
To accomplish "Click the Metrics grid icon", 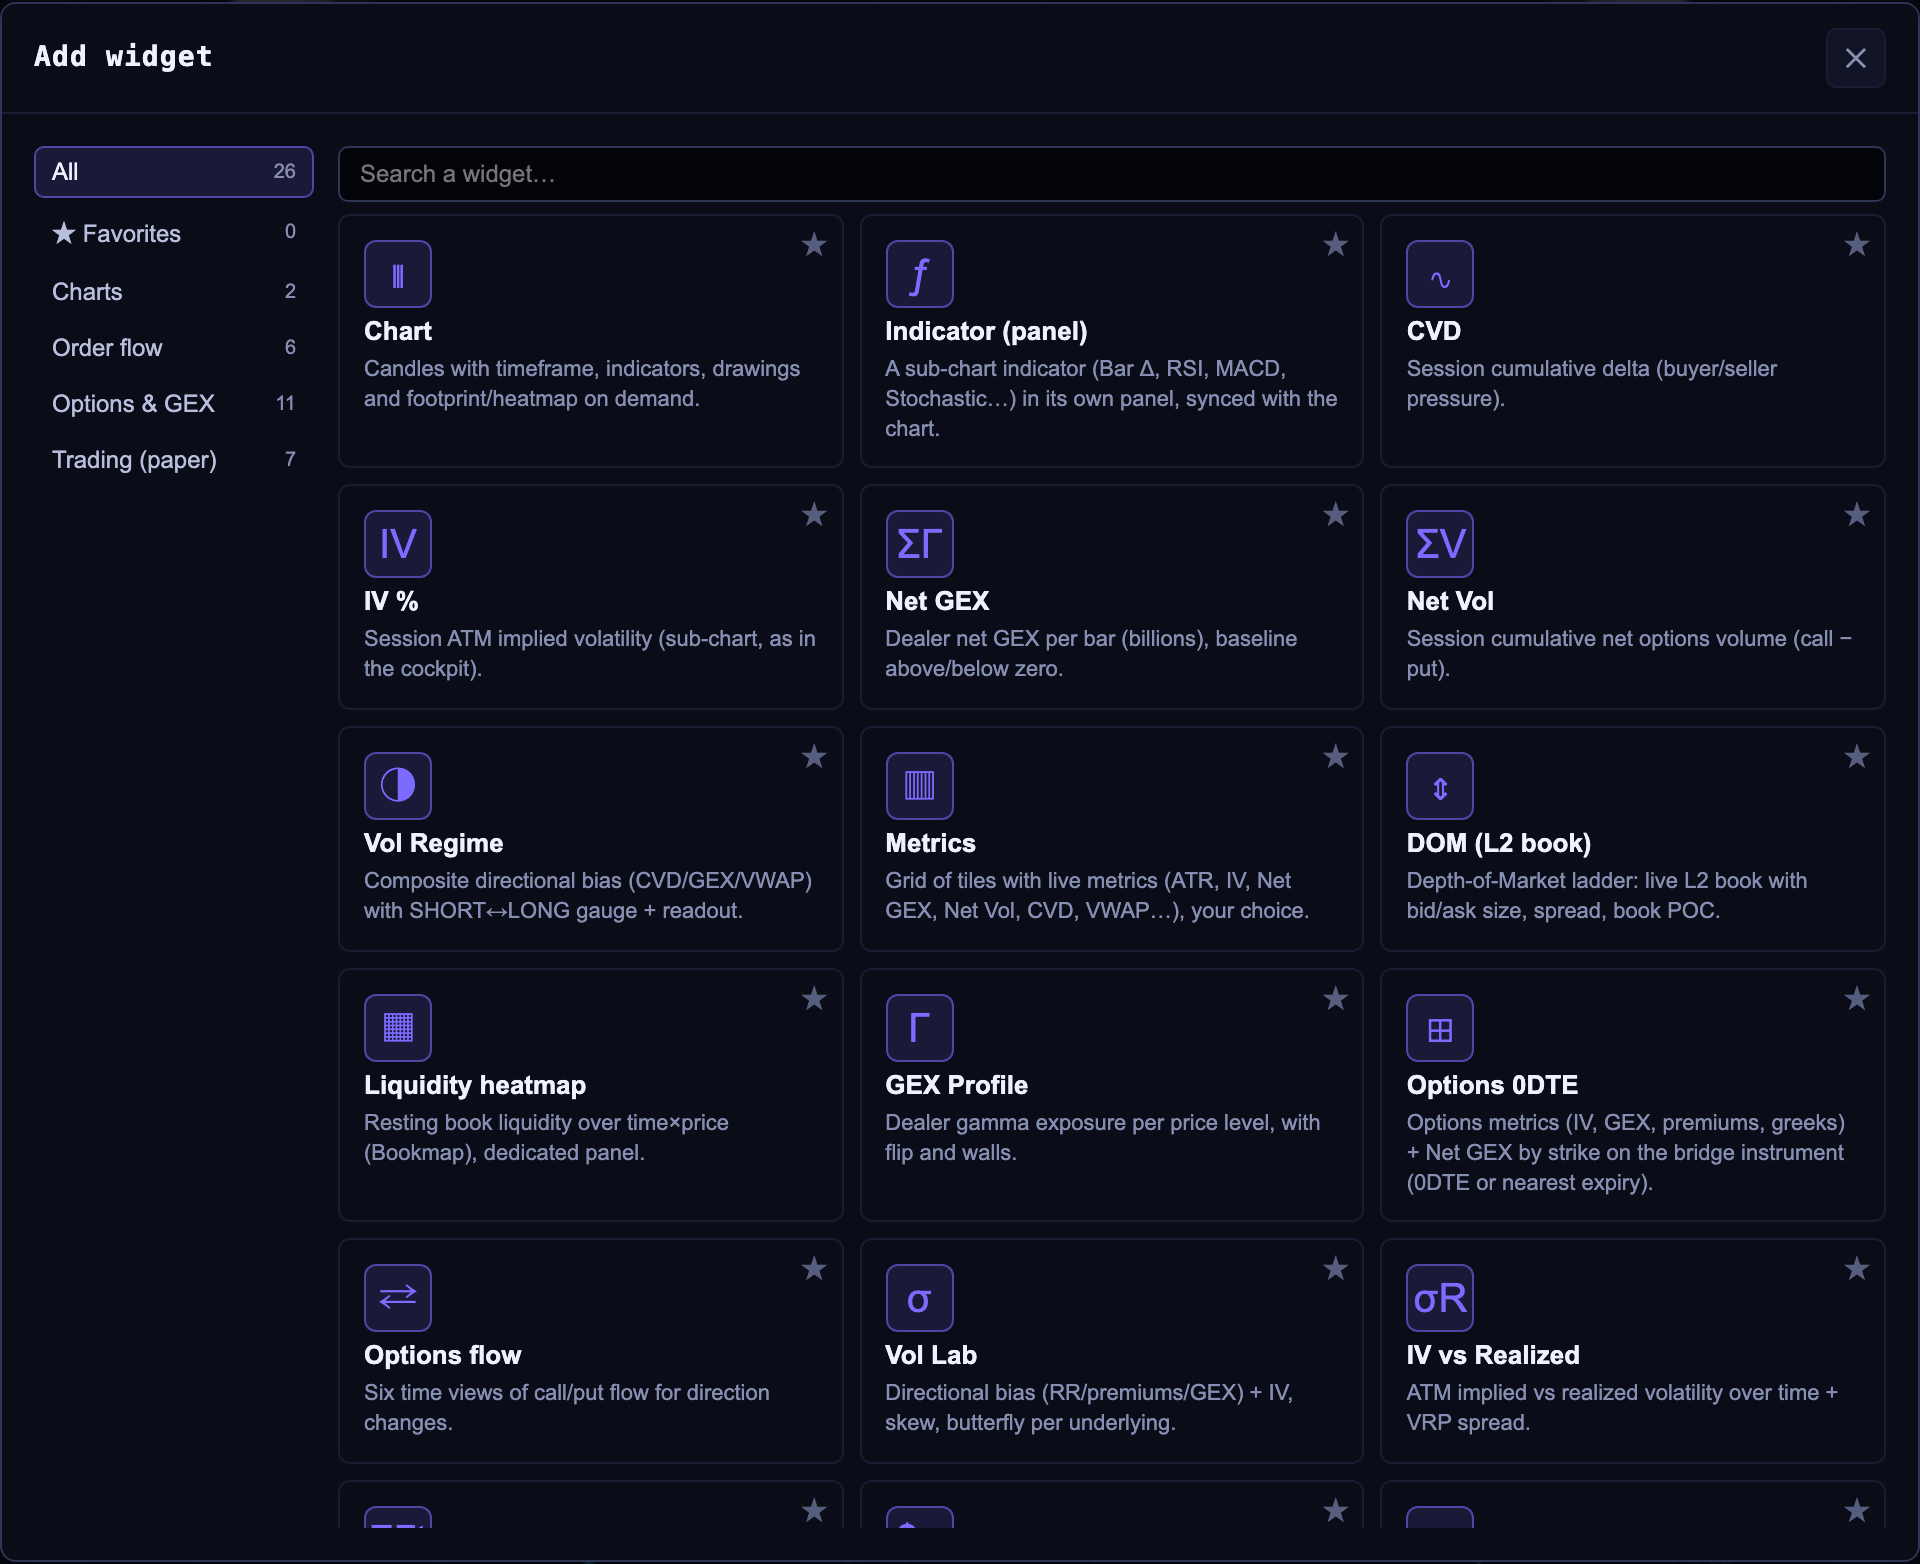I will (x=919, y=786).
